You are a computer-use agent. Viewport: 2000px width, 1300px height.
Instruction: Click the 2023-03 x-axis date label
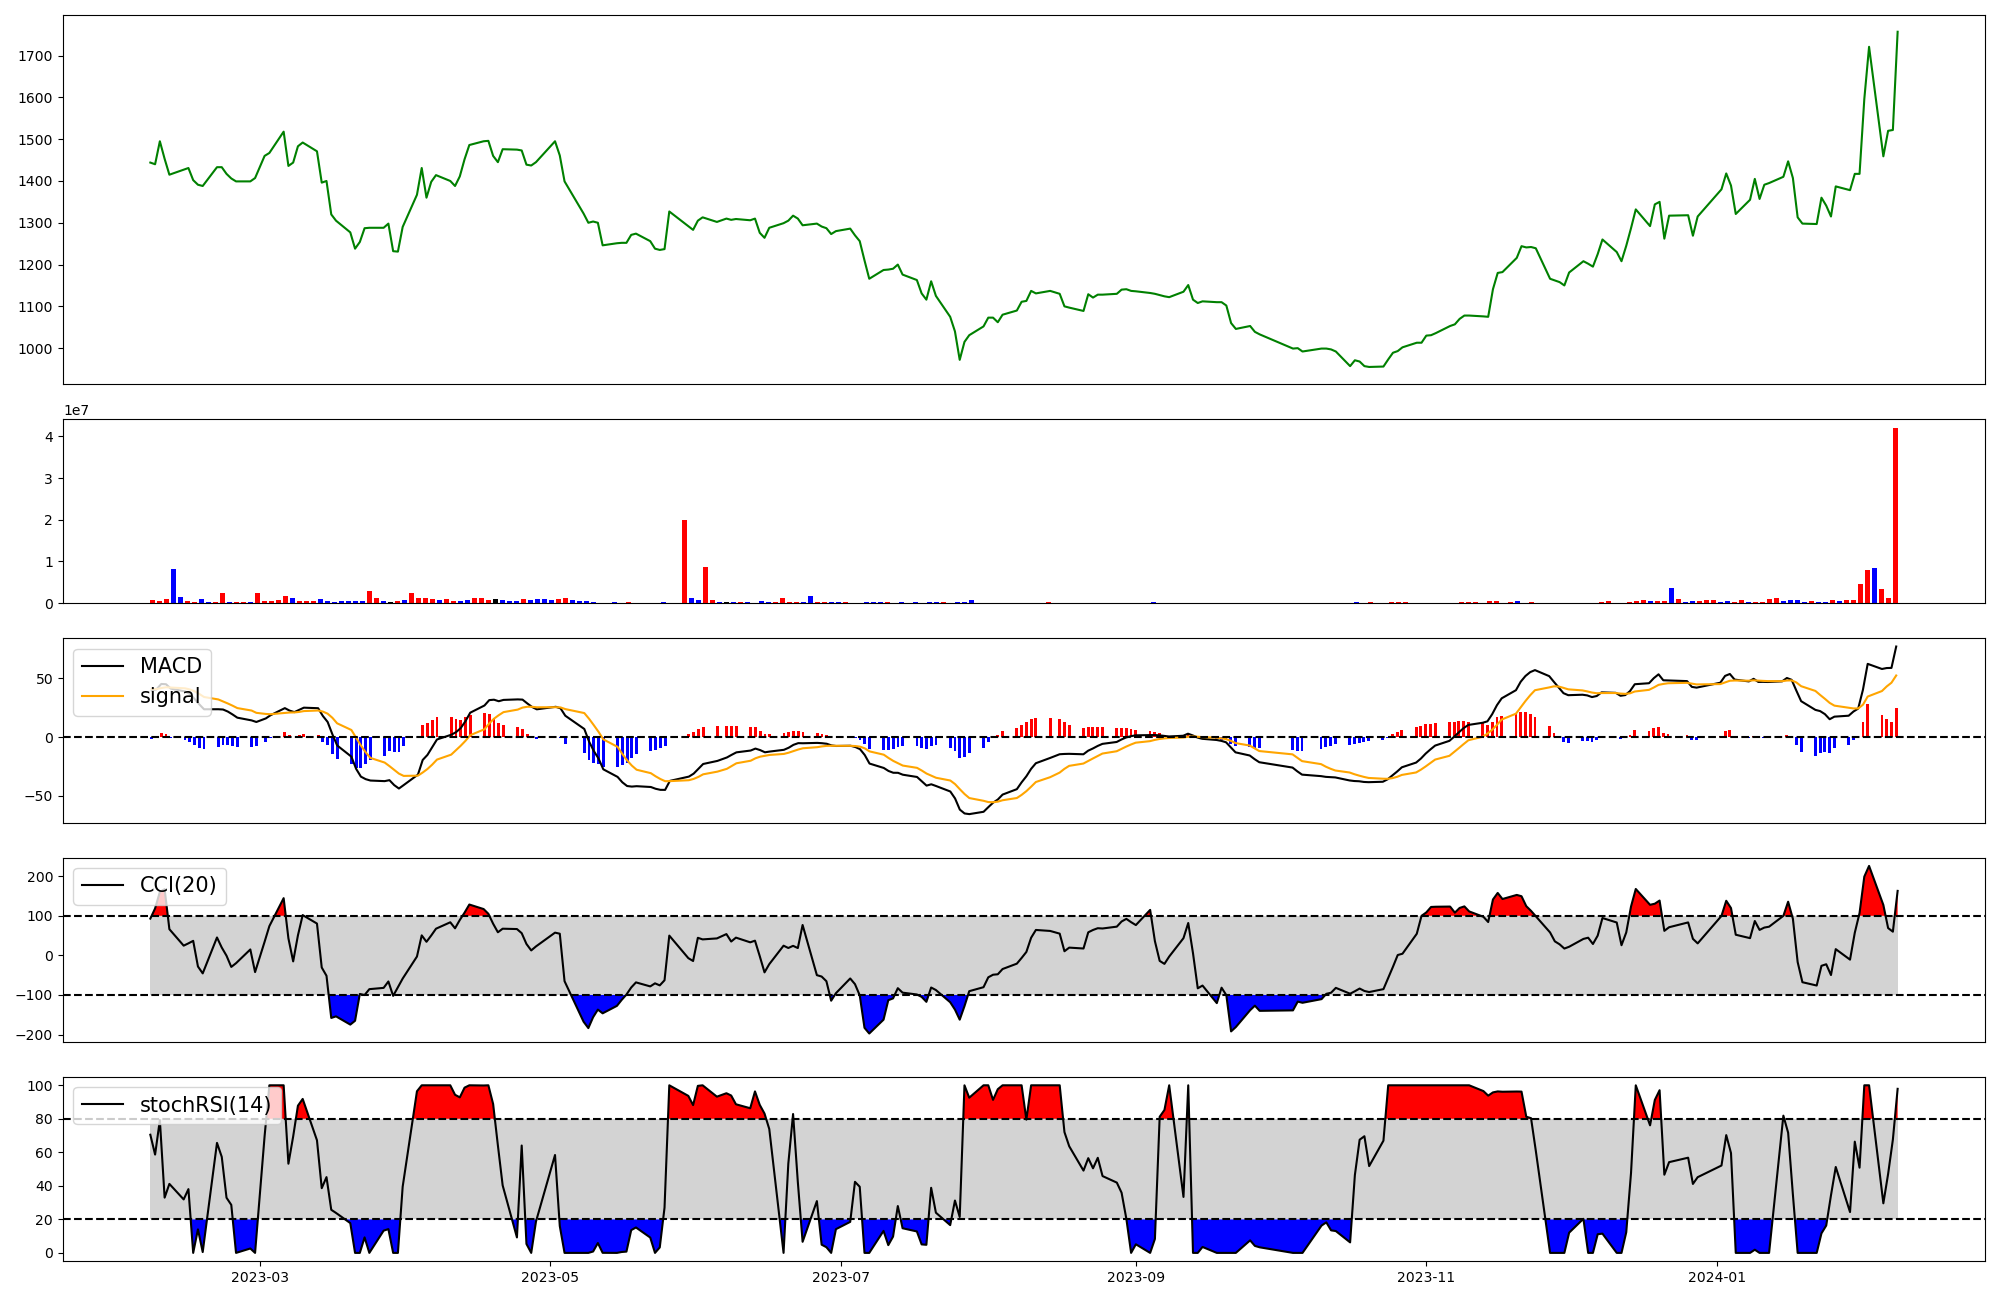pos(260,1277)
